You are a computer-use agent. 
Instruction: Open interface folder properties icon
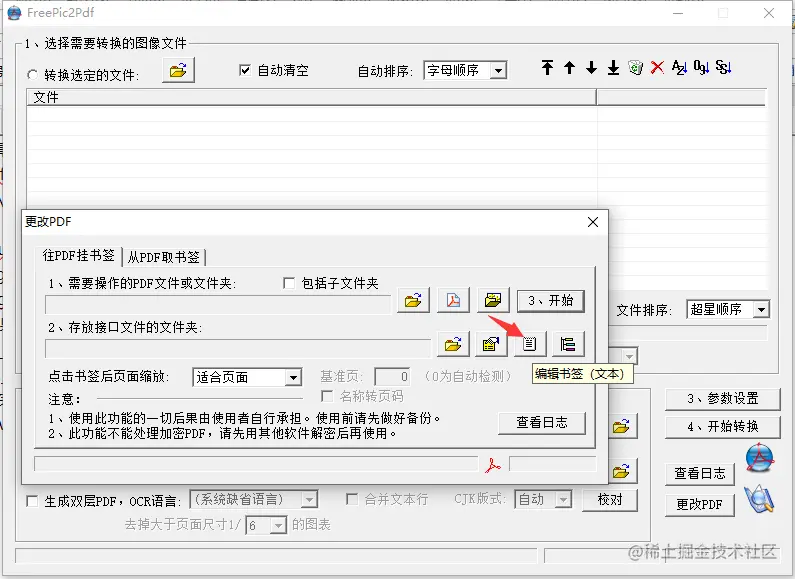point(491,344)
